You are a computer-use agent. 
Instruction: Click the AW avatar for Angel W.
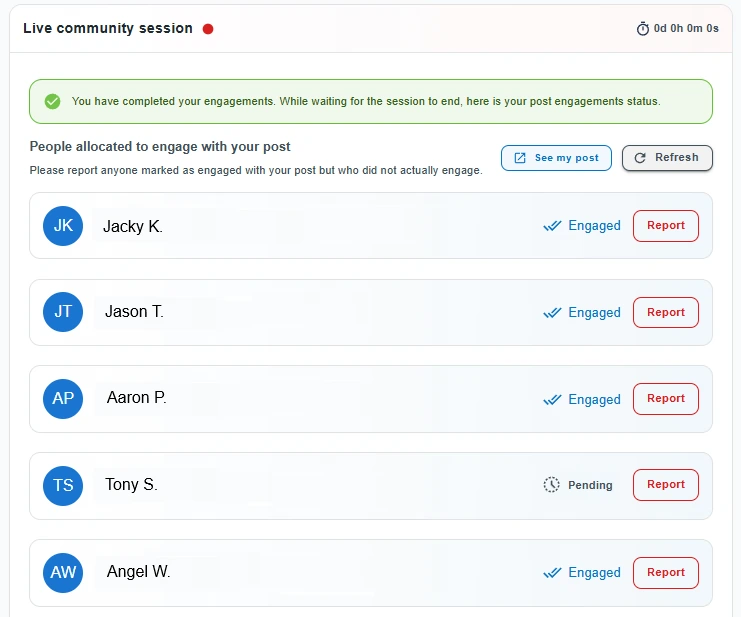point(63,572)
